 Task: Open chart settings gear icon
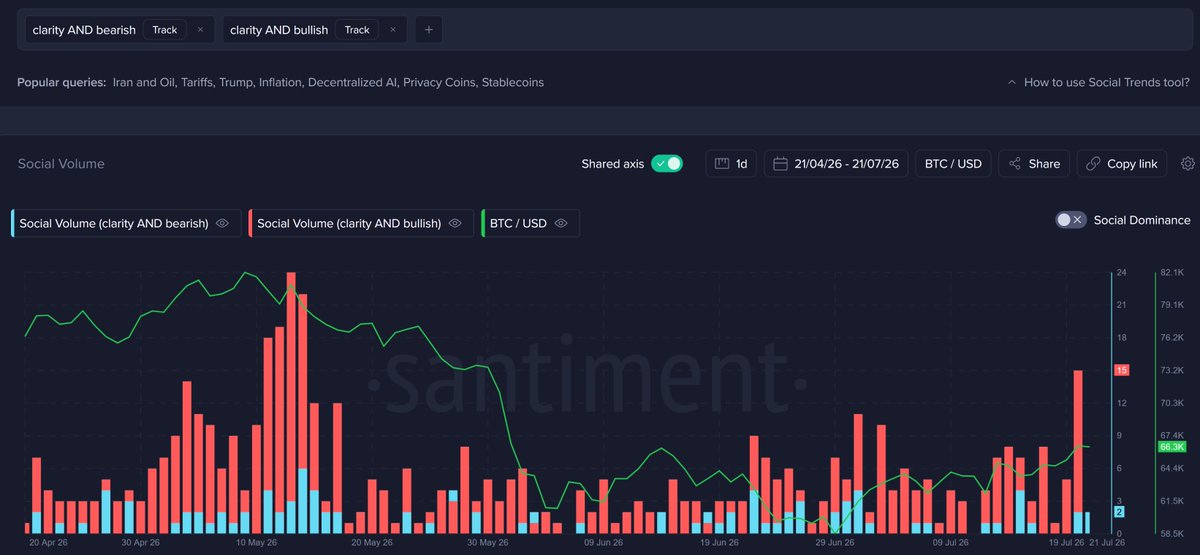(1188, 164)
